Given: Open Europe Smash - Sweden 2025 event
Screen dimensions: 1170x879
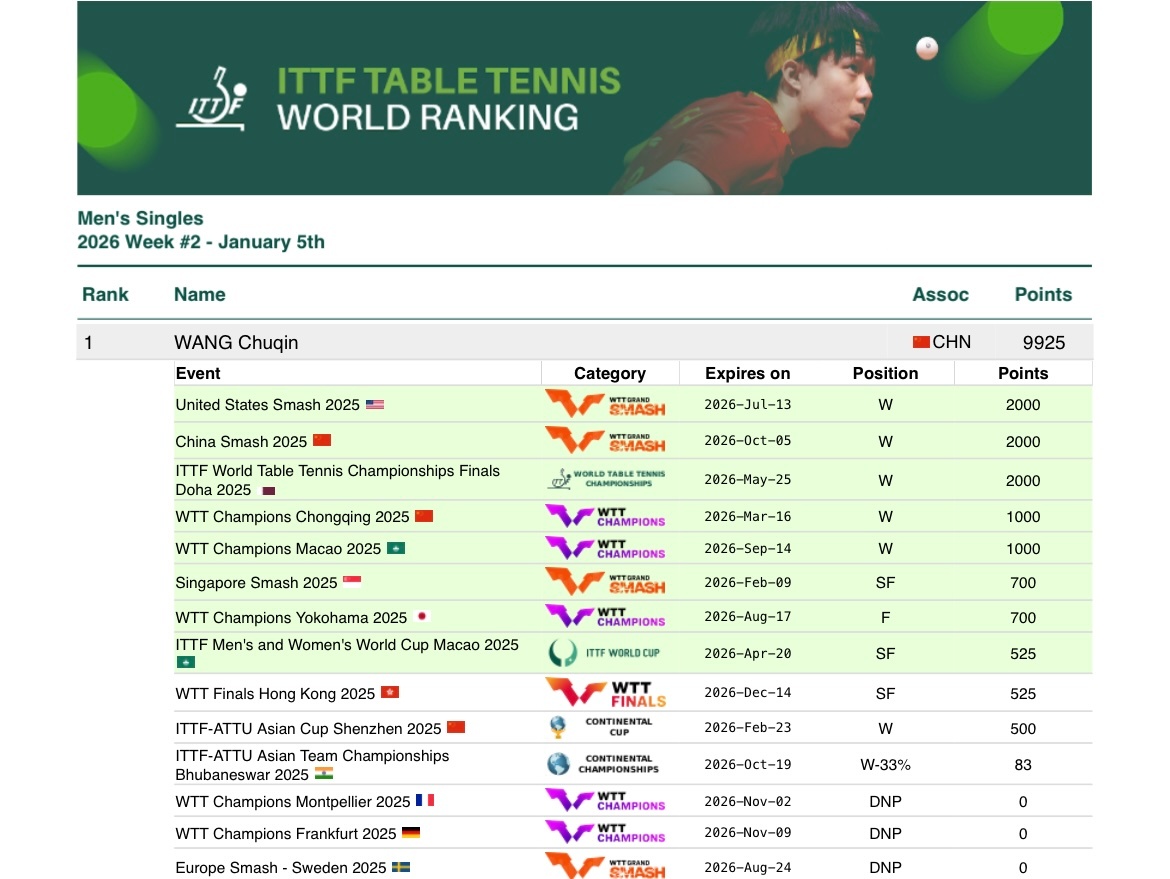Looking at the screenshot, I should 281,868.
